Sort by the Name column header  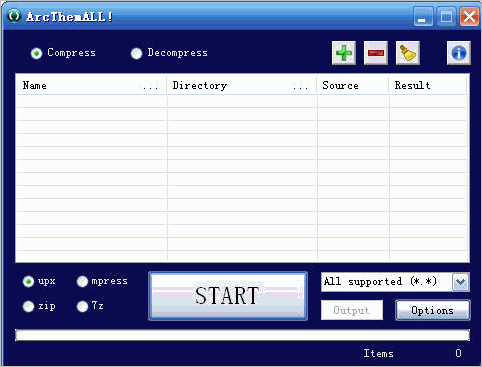coord(91,85)
